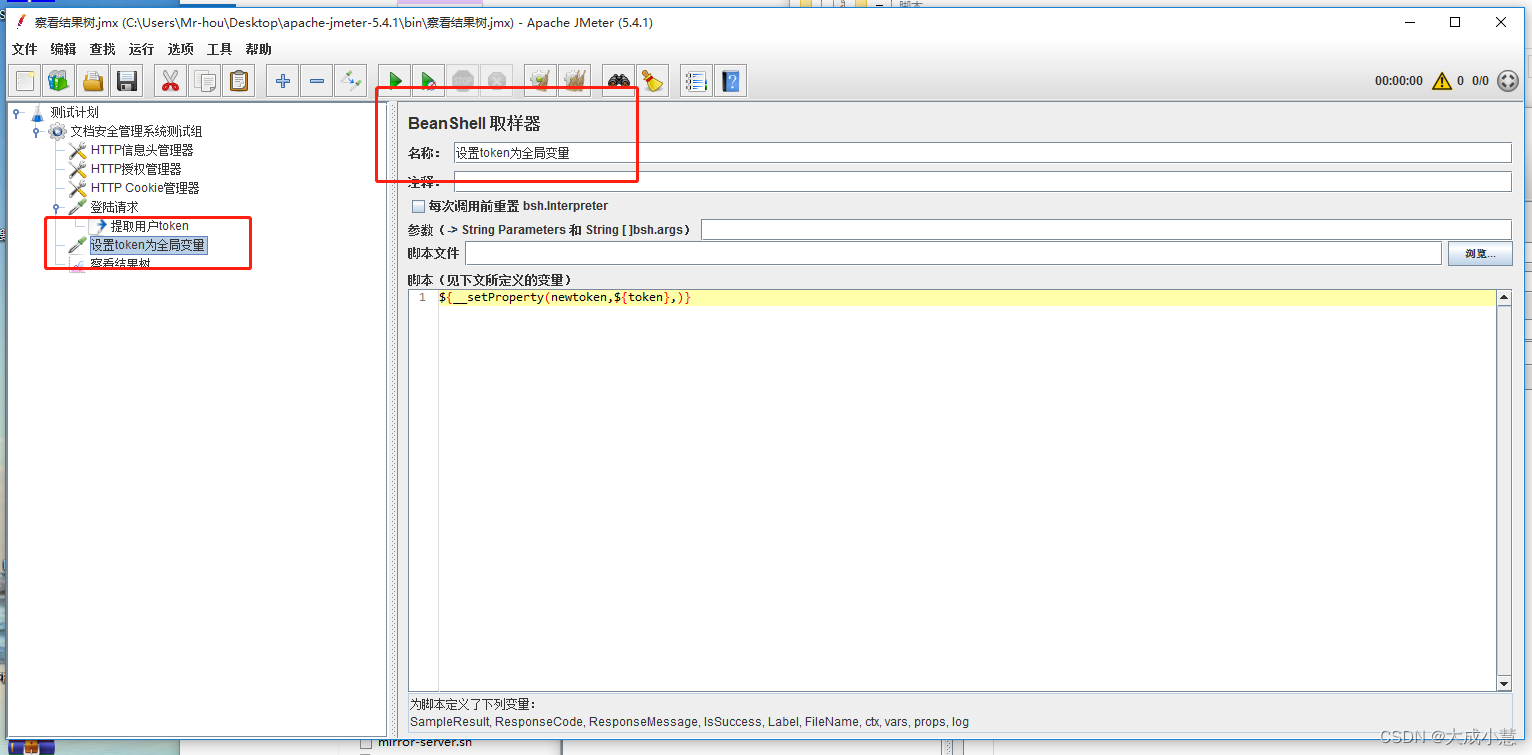Open Help with the question-mark book icon

click(731, 81)
